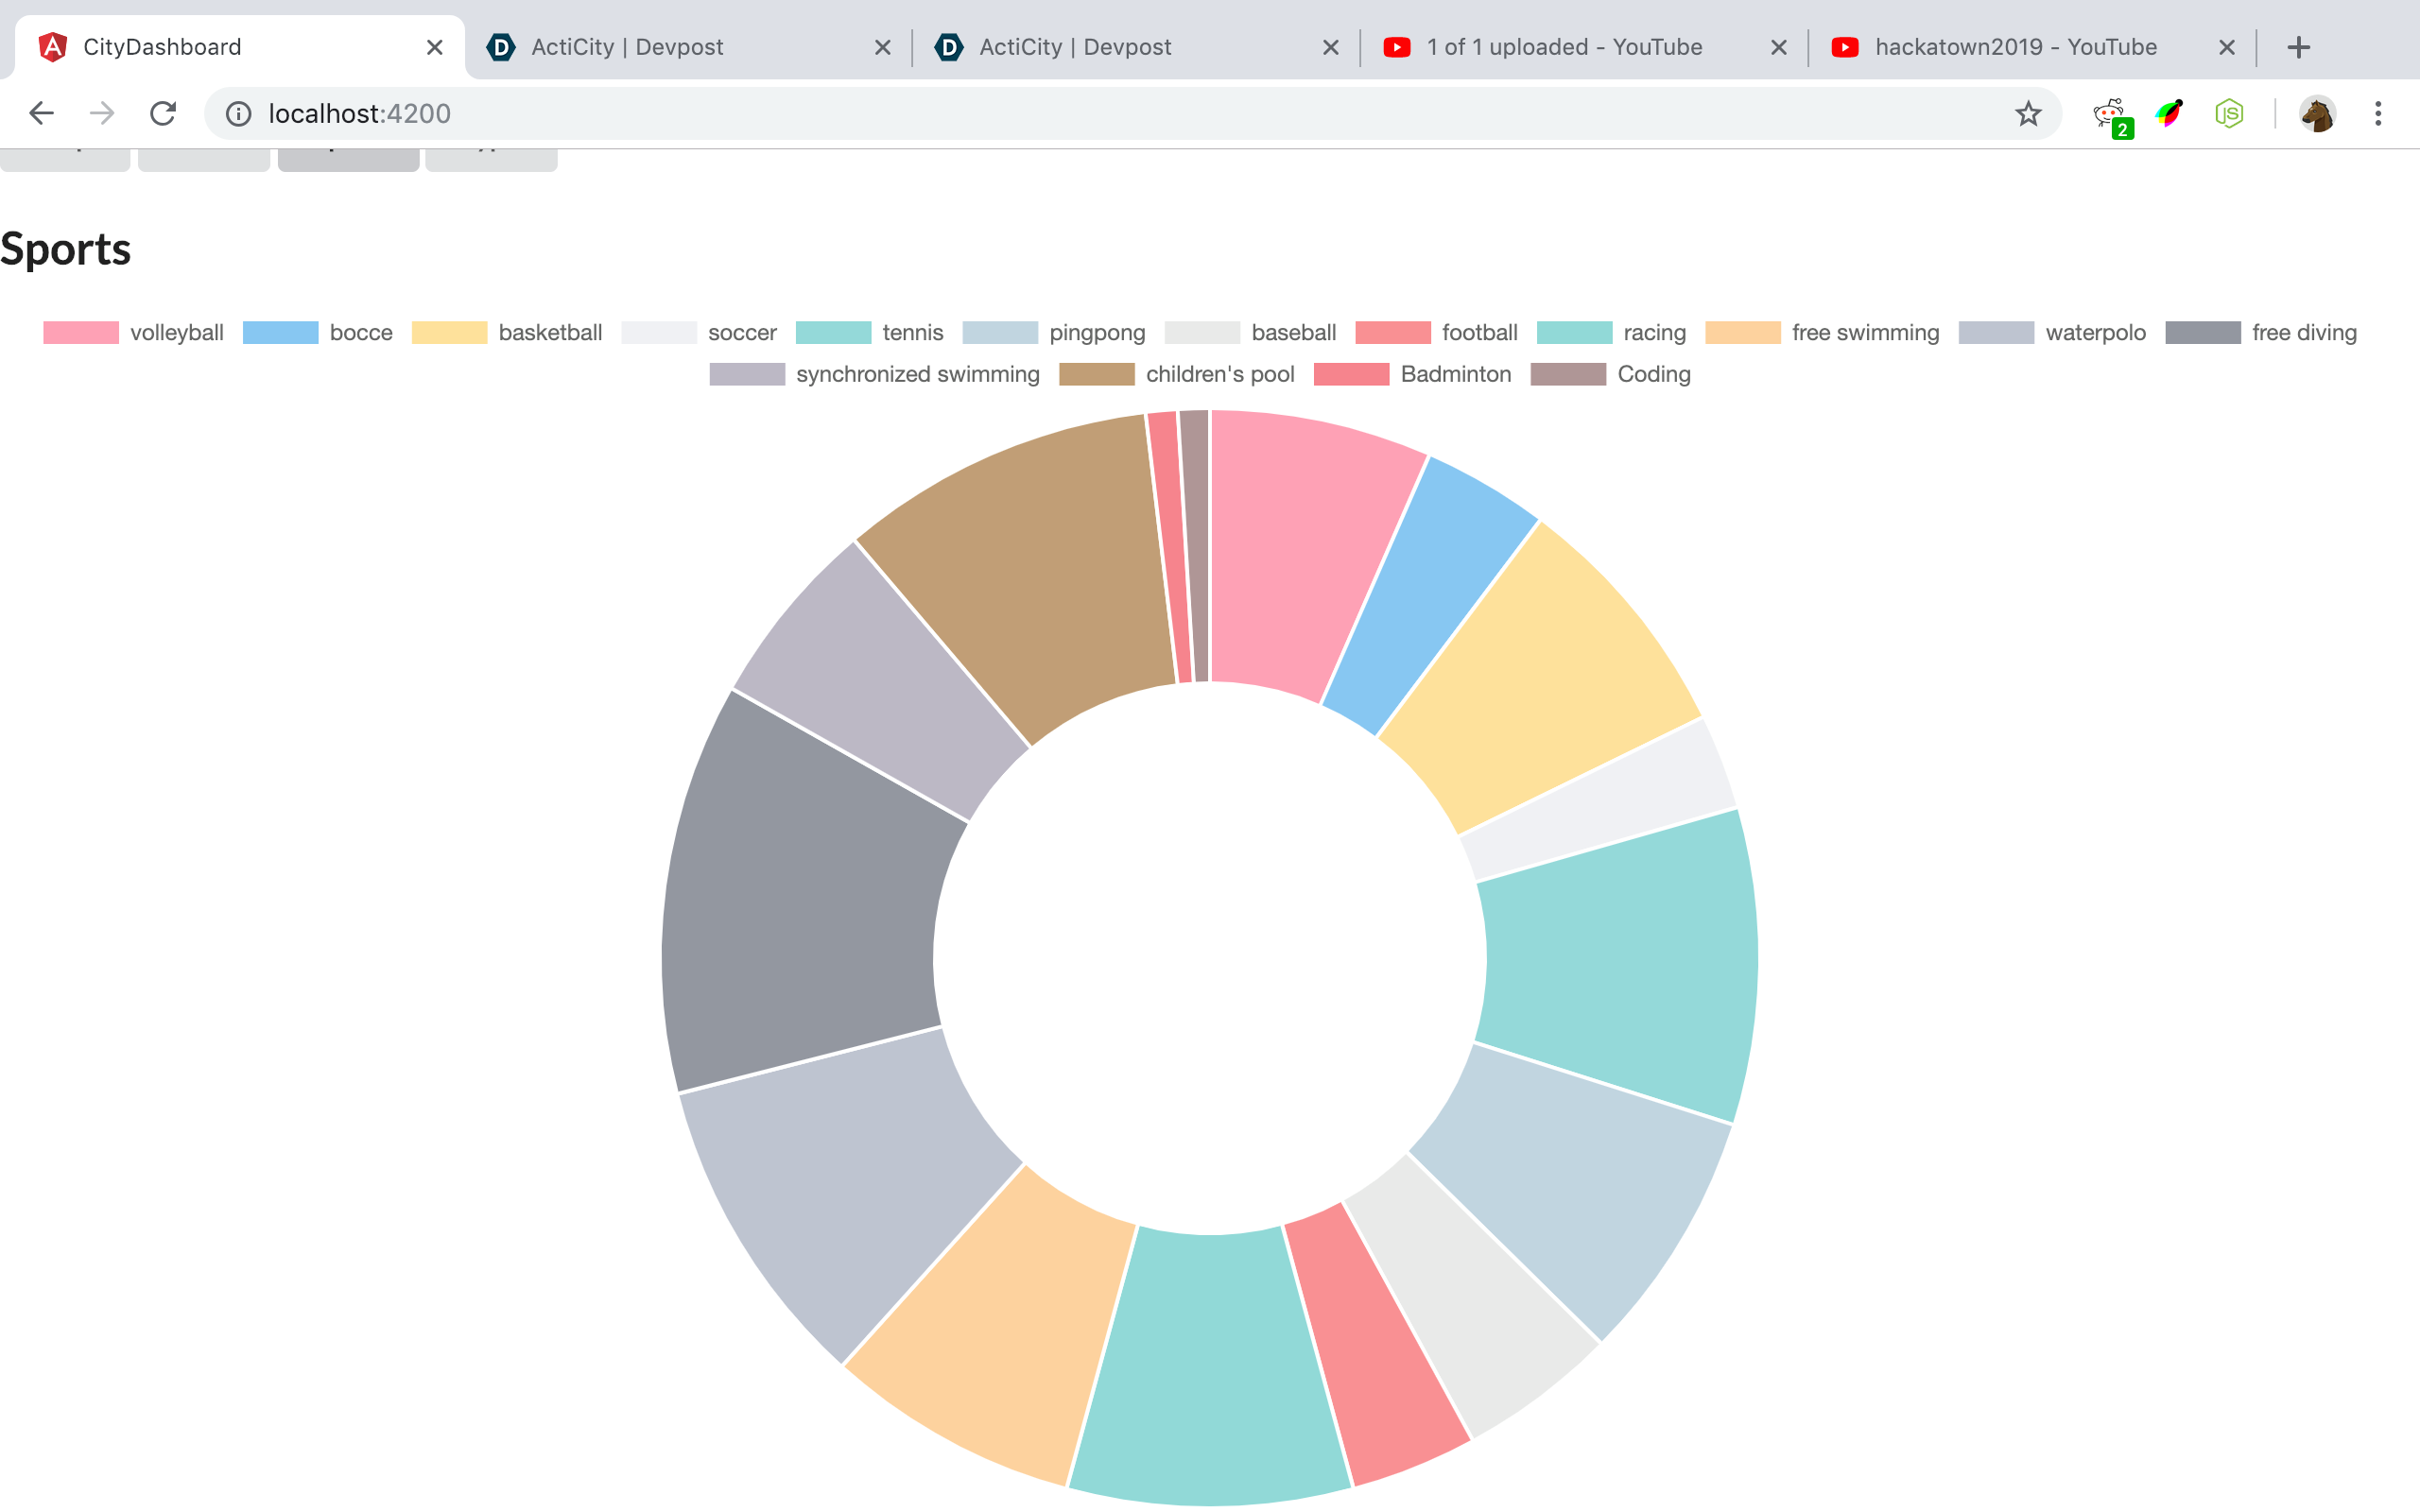This screenshot has height=1512, width=2420.
Task: Open the Reddit extension icon
Action: pos(2109,114)
